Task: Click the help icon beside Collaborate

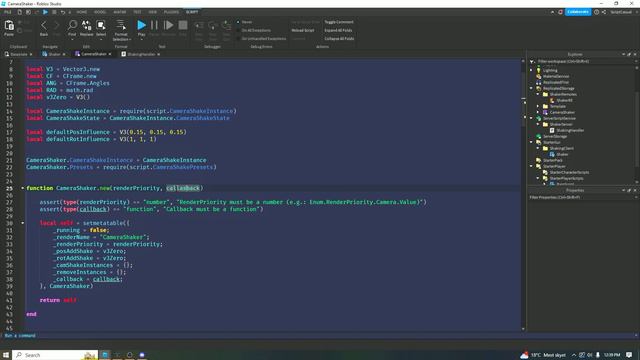Action: [596, 12]
